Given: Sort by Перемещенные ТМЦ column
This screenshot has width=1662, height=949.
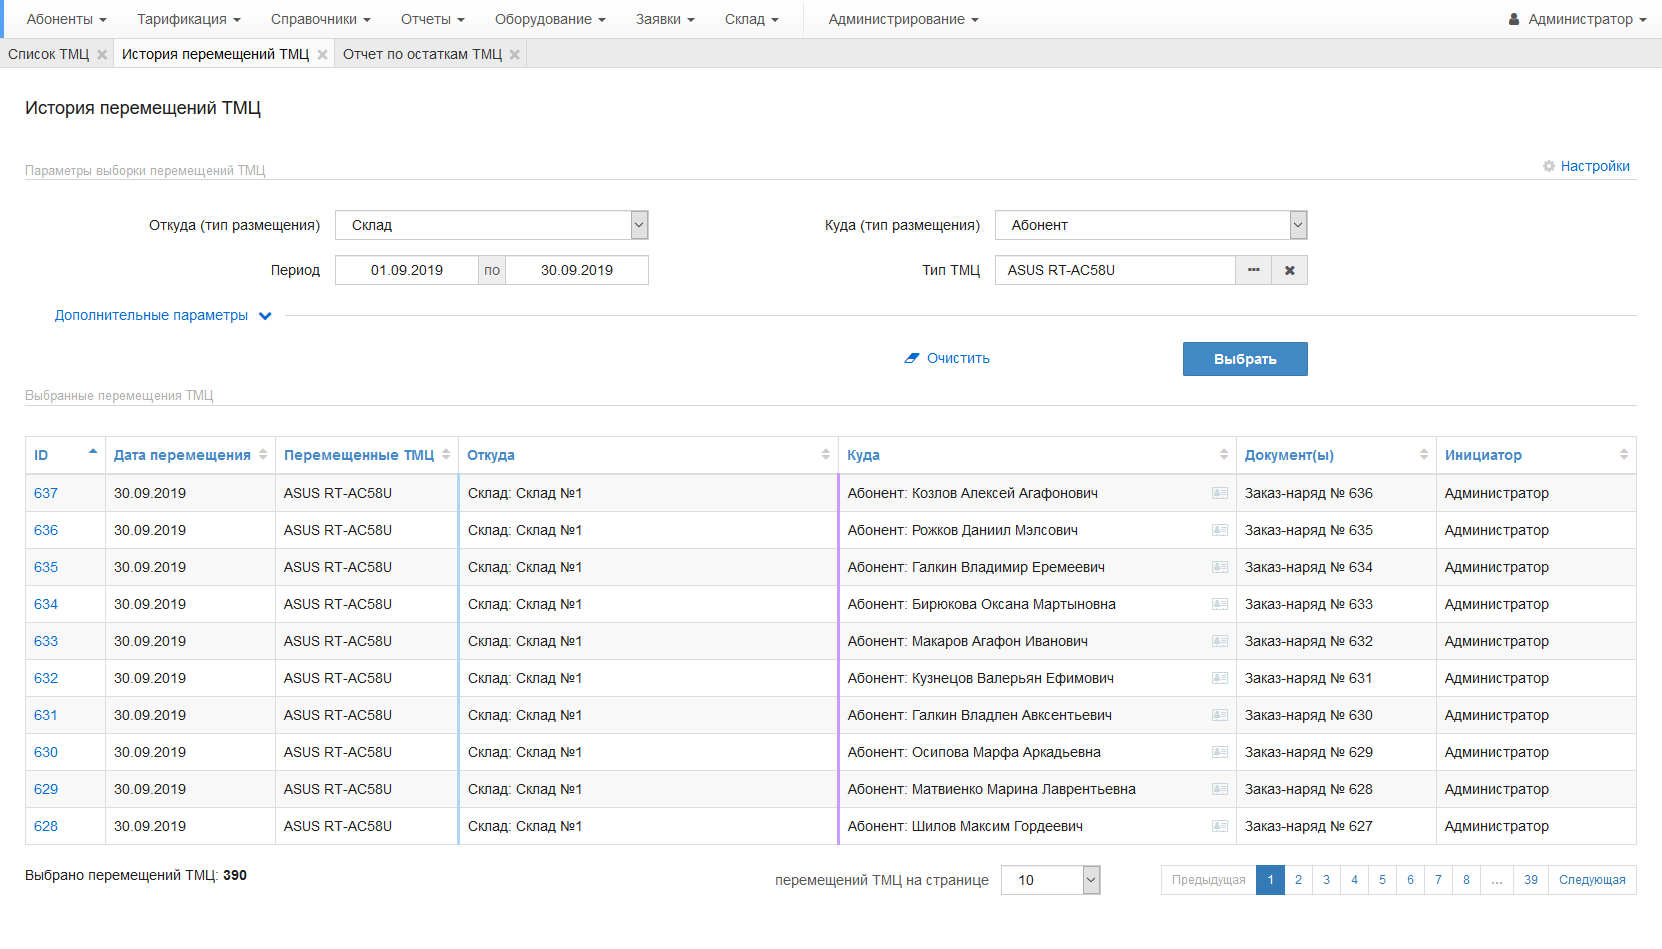Looking at the screenshot, I should [367, 455].
